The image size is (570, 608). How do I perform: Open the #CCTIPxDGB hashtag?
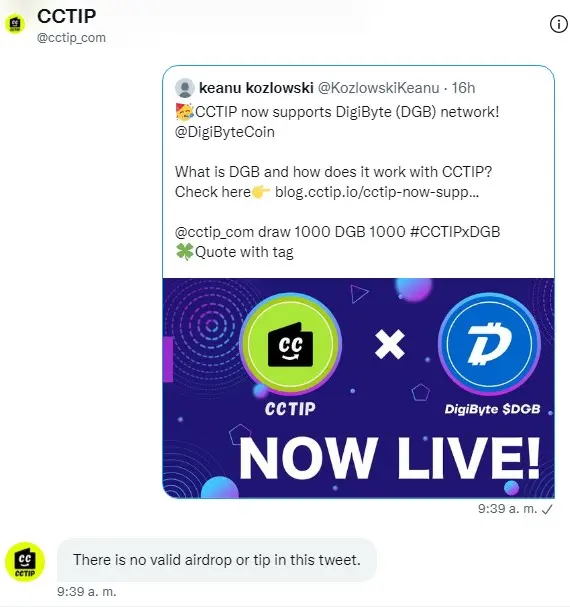(455, 232)
